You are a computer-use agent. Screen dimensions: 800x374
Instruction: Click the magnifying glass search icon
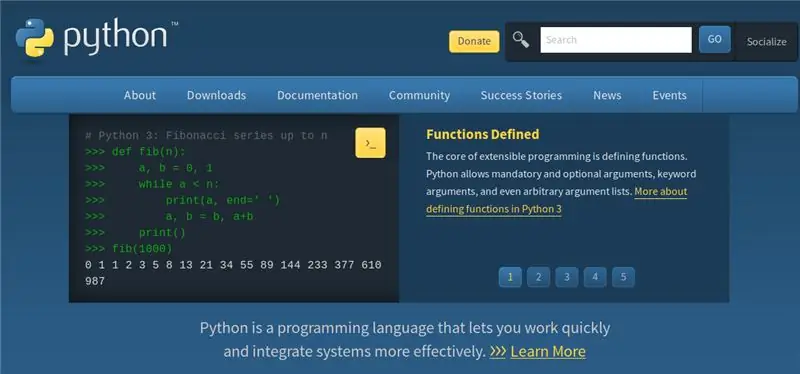(x=520, y=40)
